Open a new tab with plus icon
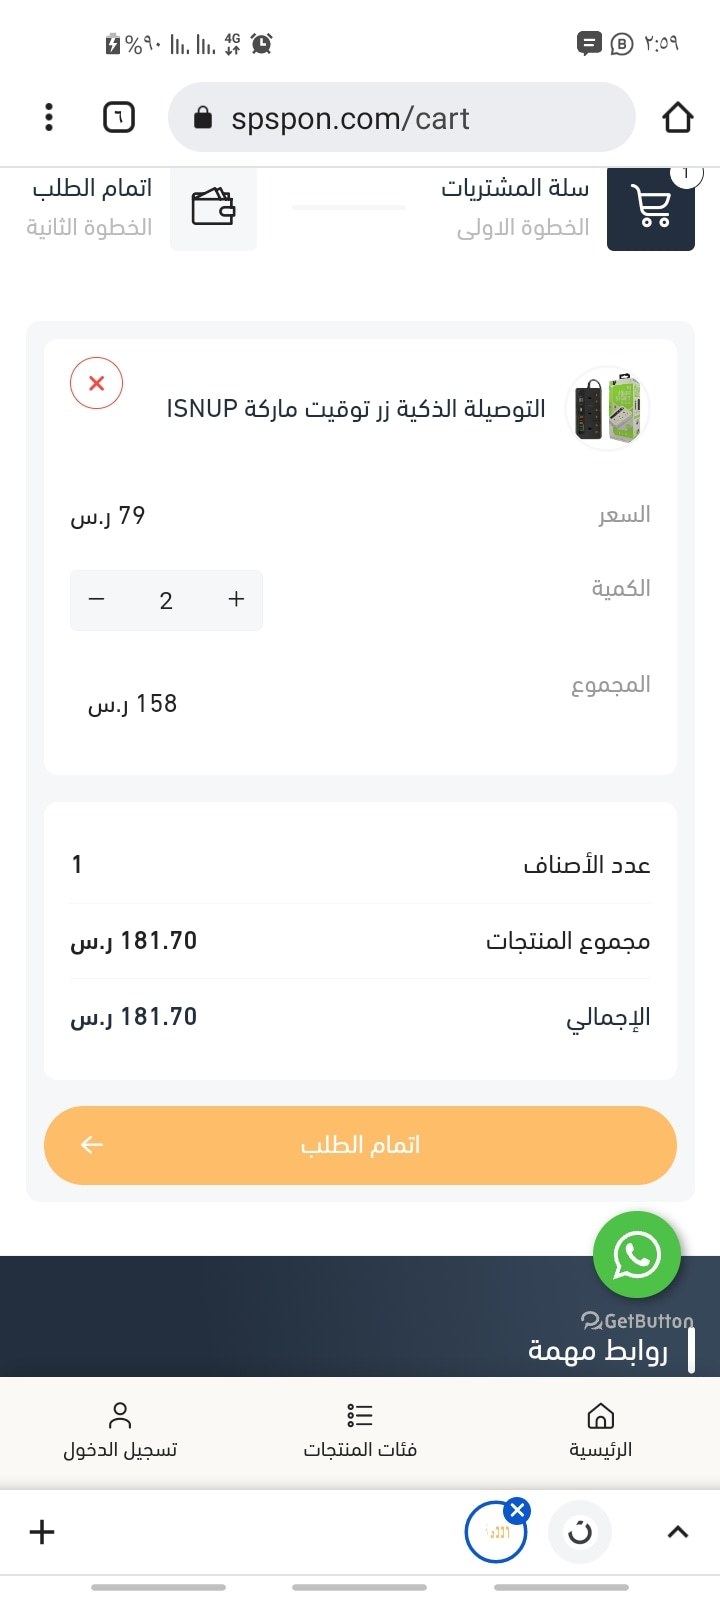Viewport: 720px width, 1600px height. tap(42, 1531)
